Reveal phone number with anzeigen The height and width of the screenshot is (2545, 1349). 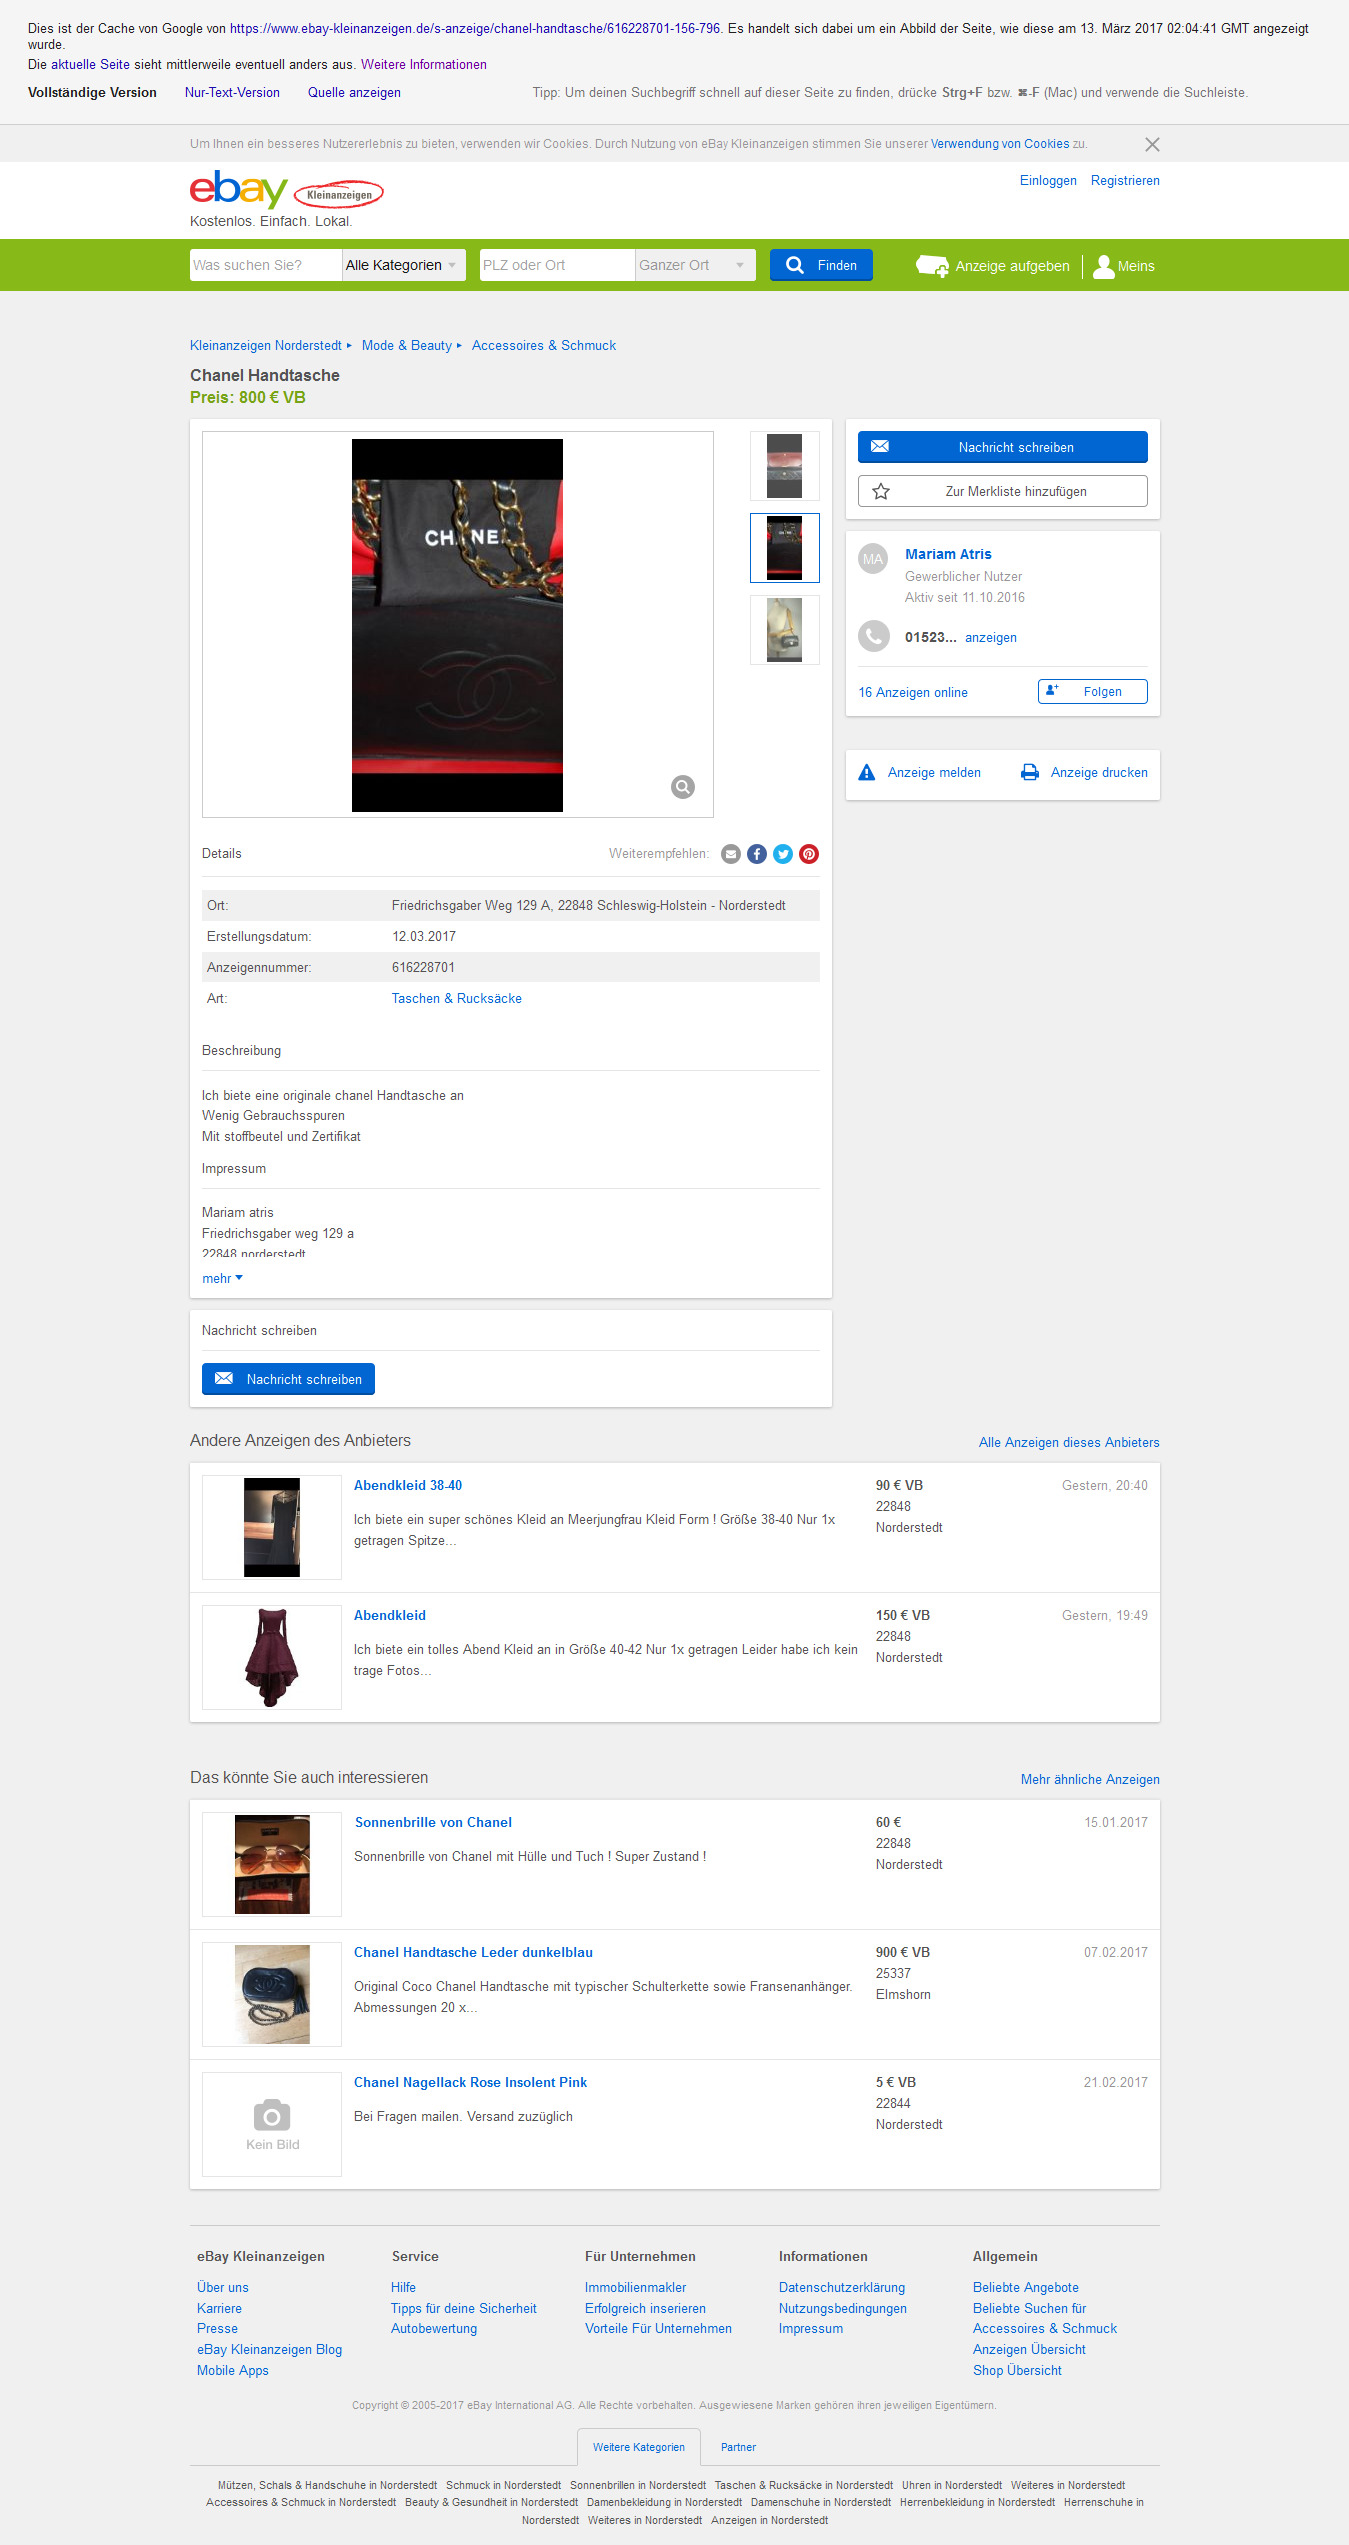click(991, 638)
